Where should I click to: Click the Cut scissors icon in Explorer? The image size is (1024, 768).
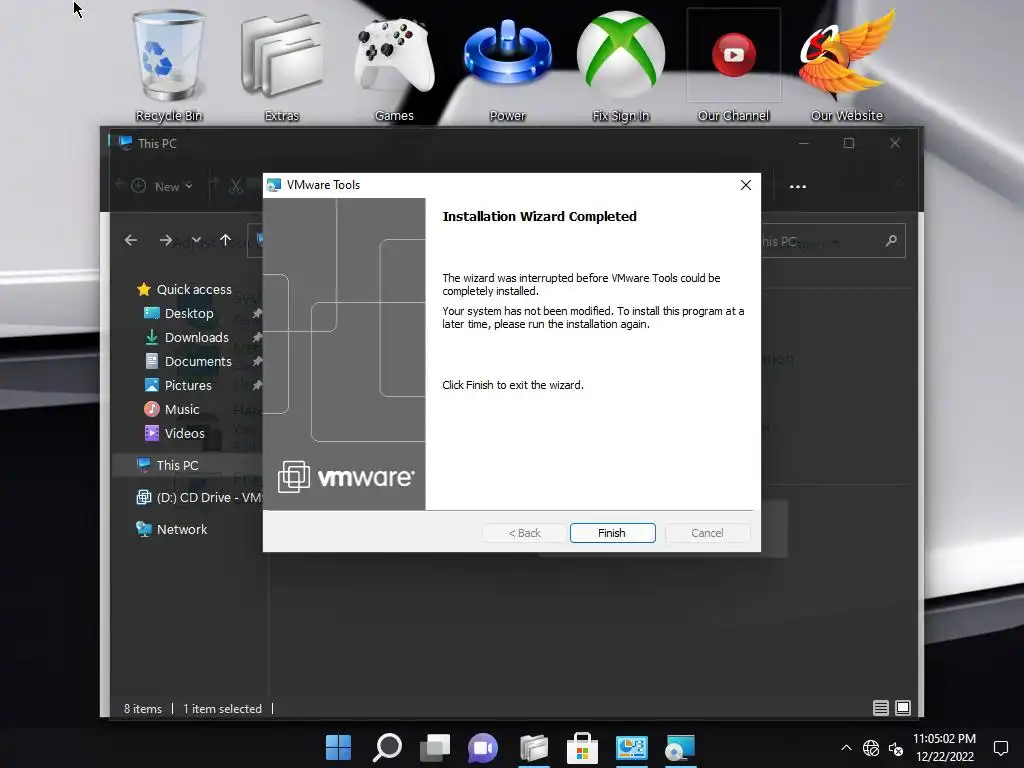(x=236, y=186)
